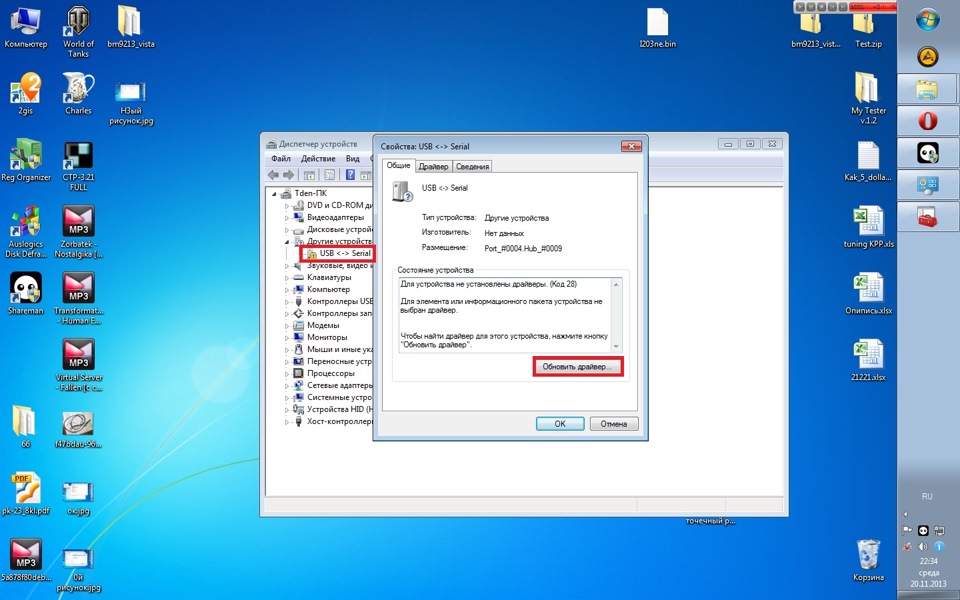Screen dimensions: 960x600
Task: Select the folder named 66 on desktop
Action: 26,427
